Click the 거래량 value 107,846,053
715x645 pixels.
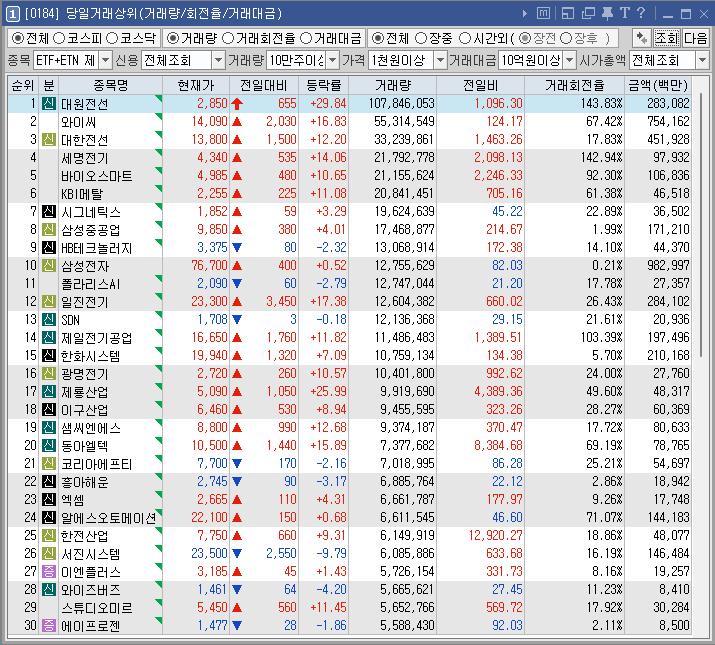401,104
